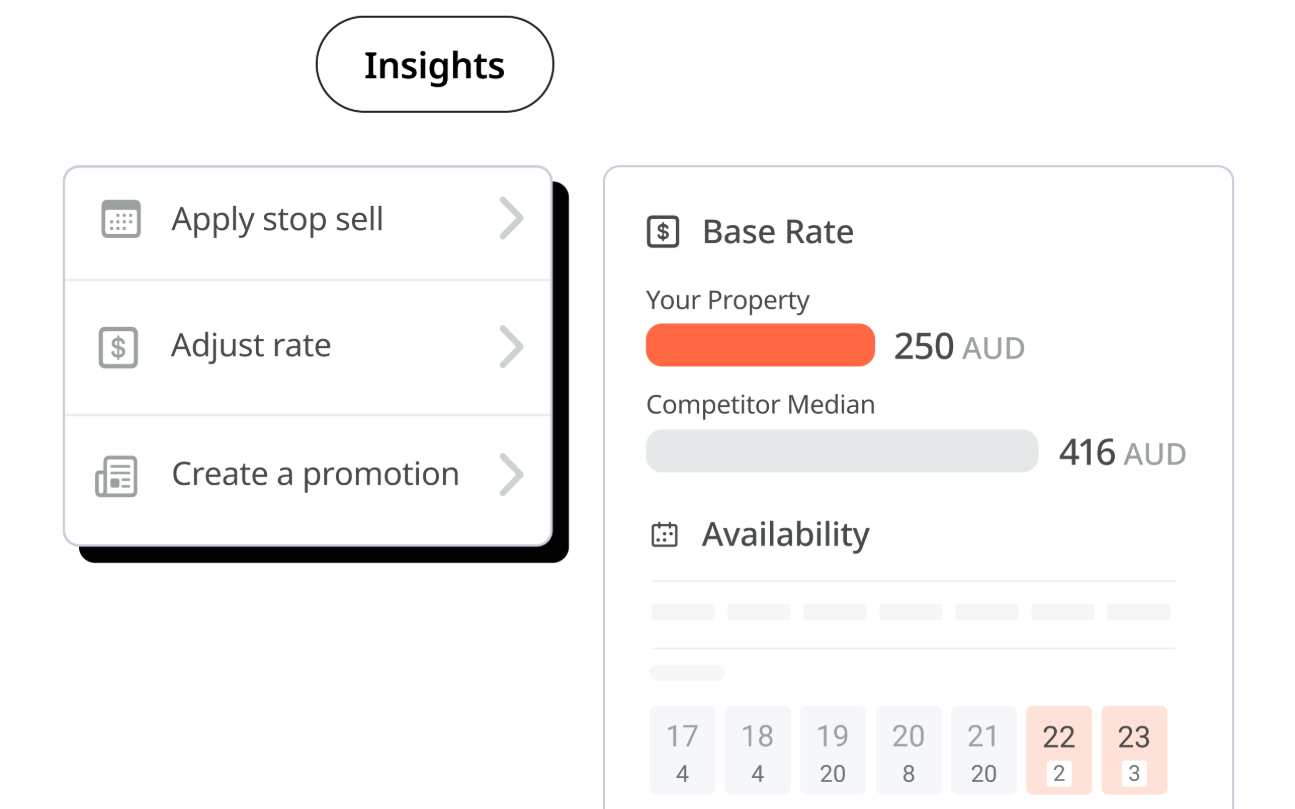The height and width of the screenshot is (809, 1295).
Task: Click highlighted date 23 in the calendar
Action: coord(1134,751)
